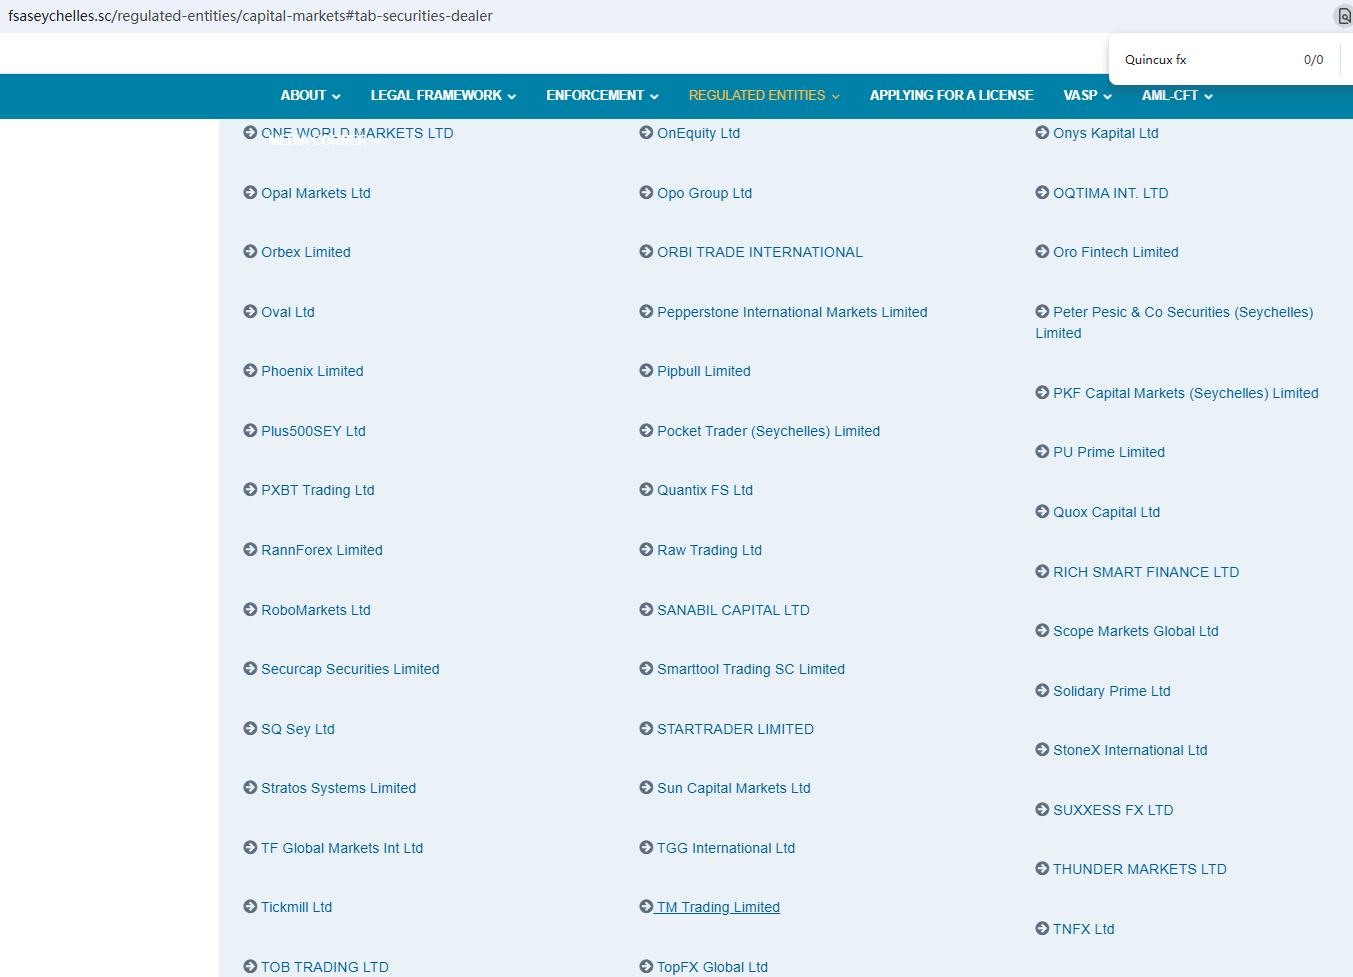
Task: Open Peter Pesic & Co Securities link
Action: coord(1174,322)
